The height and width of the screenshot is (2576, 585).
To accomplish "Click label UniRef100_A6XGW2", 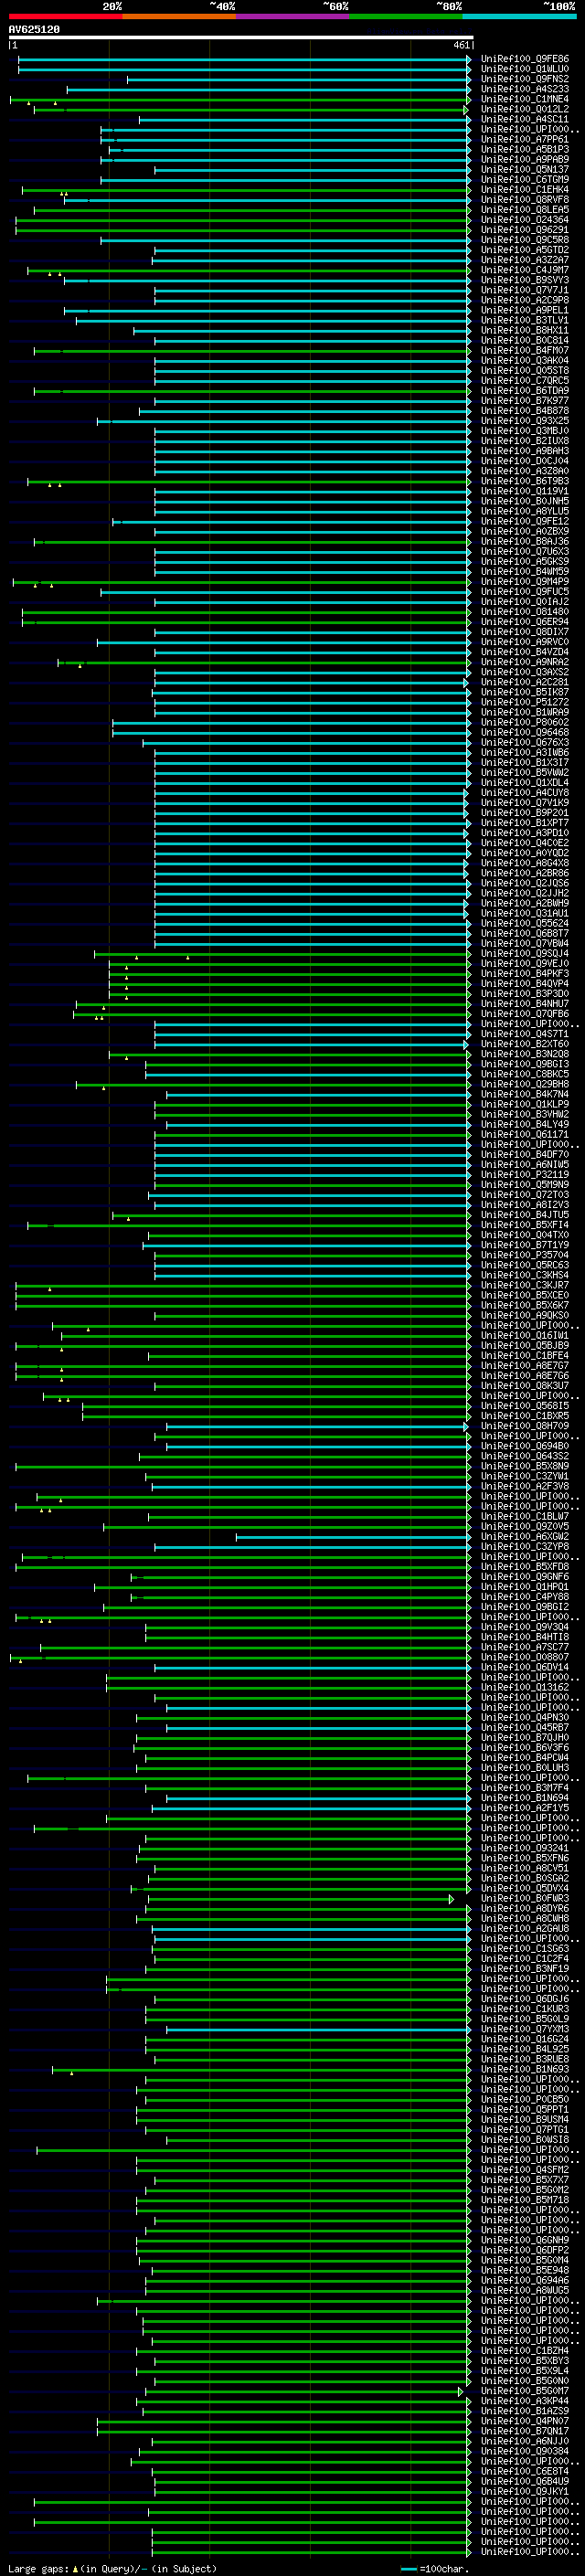I will (525, 1536).
